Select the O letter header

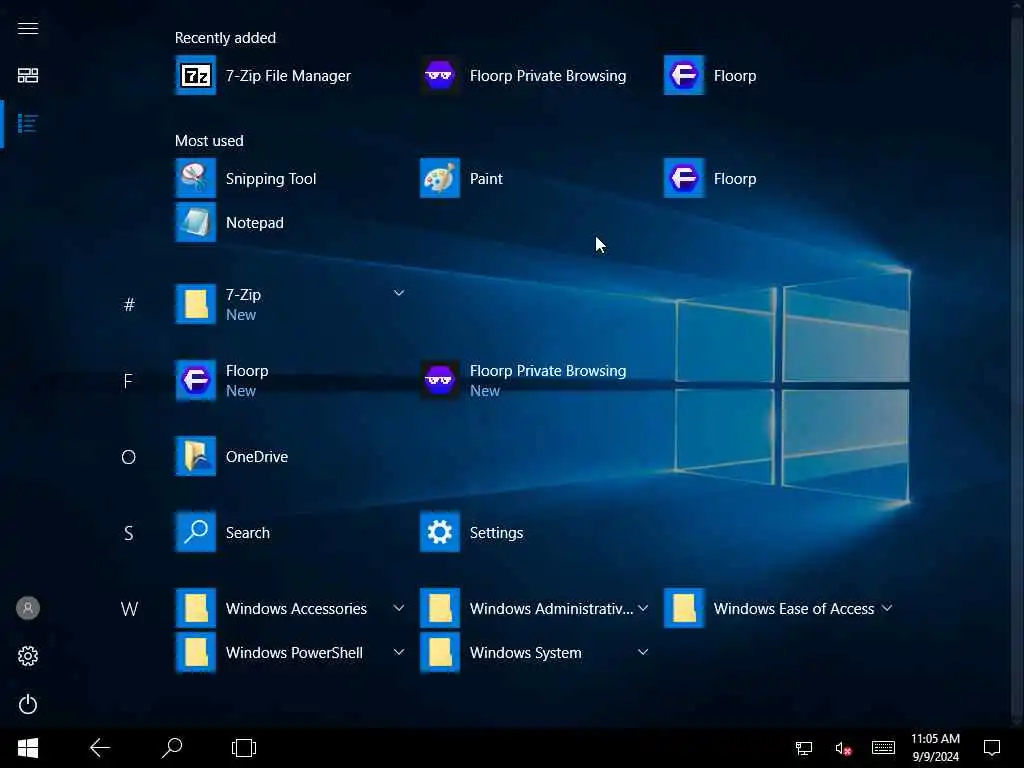pyautogui.click(x=129, y=456)
